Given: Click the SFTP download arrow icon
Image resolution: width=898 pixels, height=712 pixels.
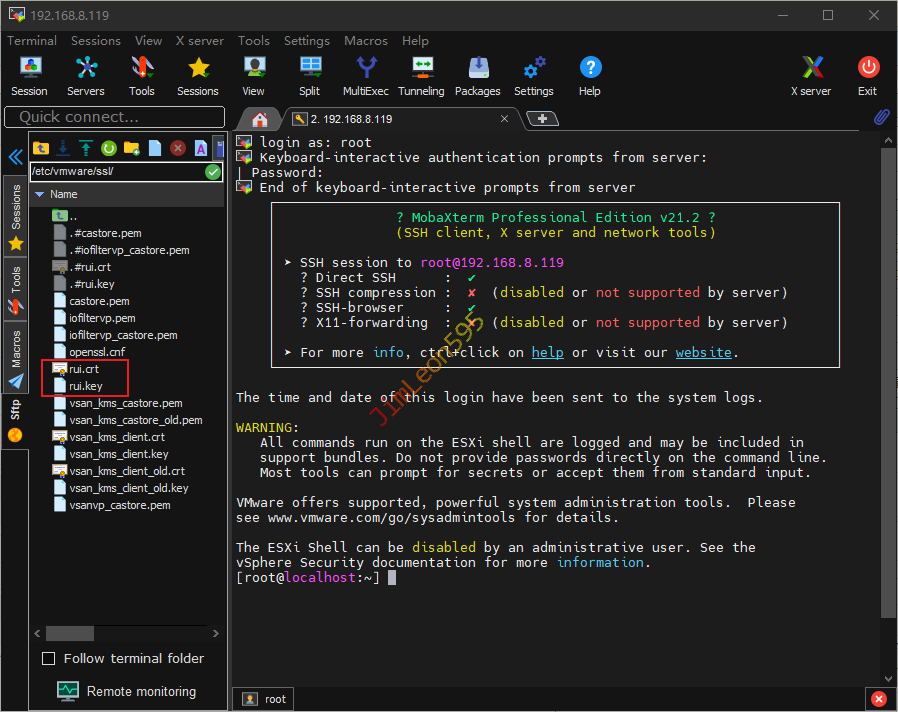Looking at the screenshot, I should click(x=63, y=148).
